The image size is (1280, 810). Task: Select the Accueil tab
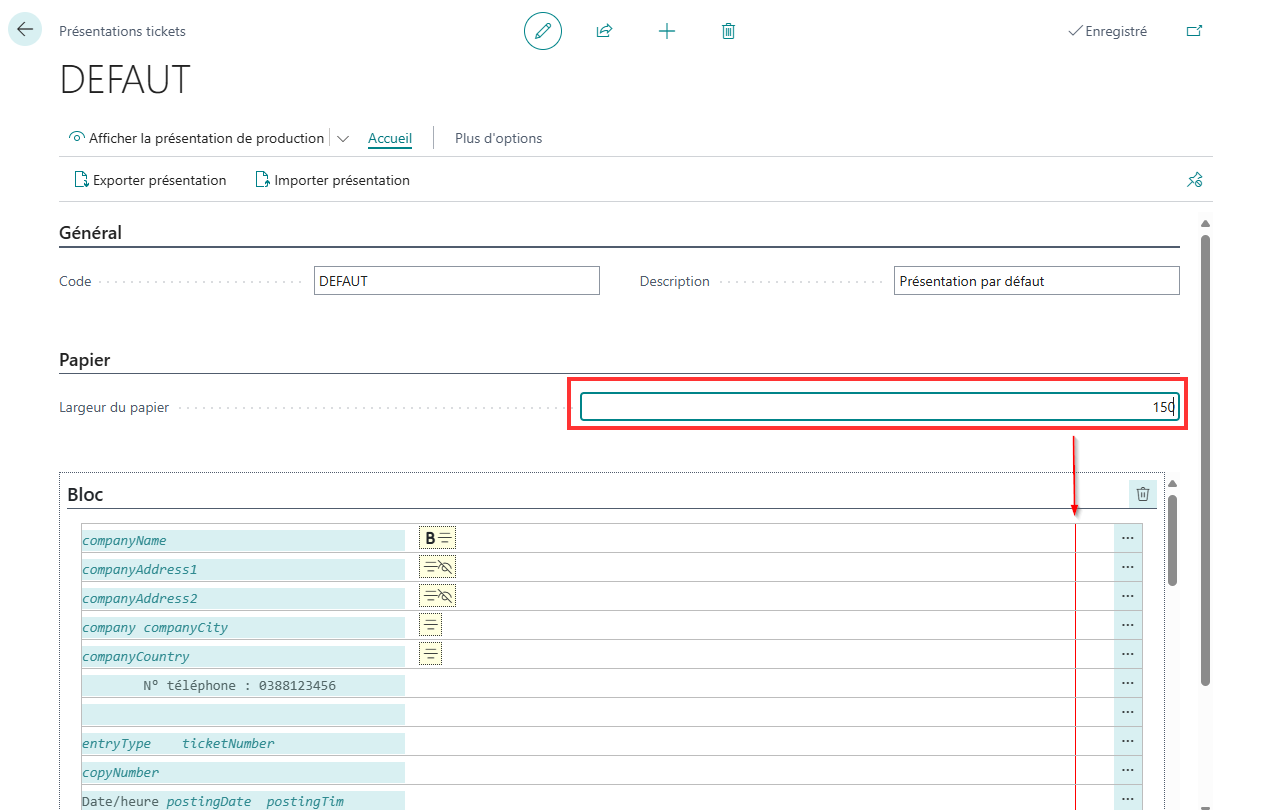[x=390, y=139]
